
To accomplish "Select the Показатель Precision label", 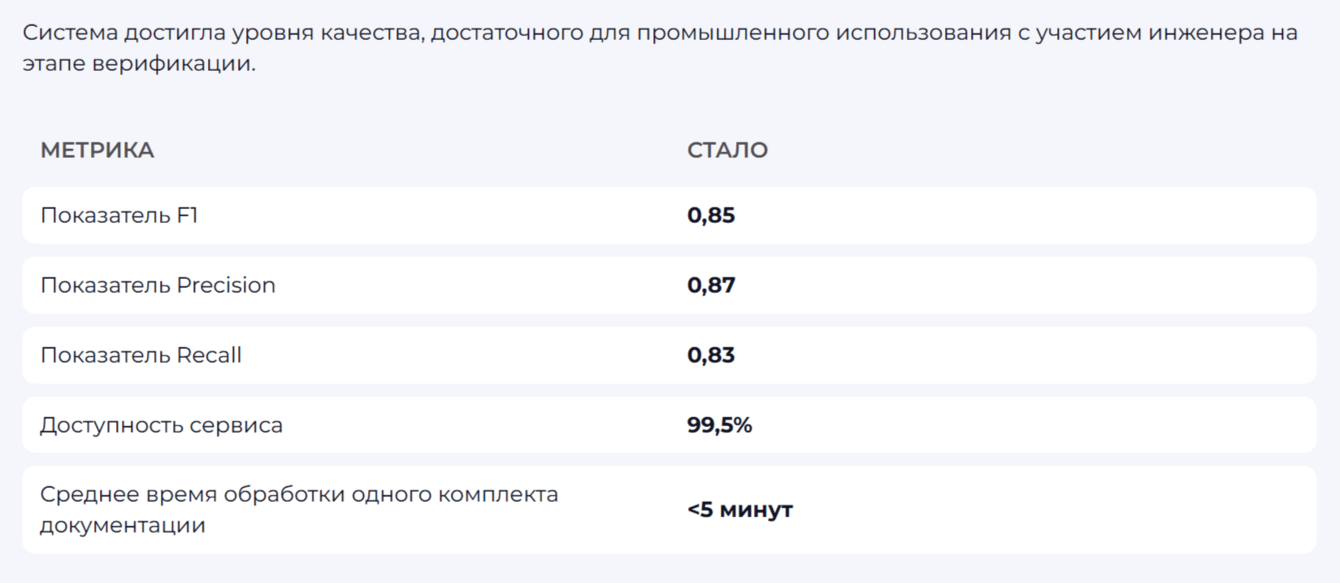I will coord(158,285).
